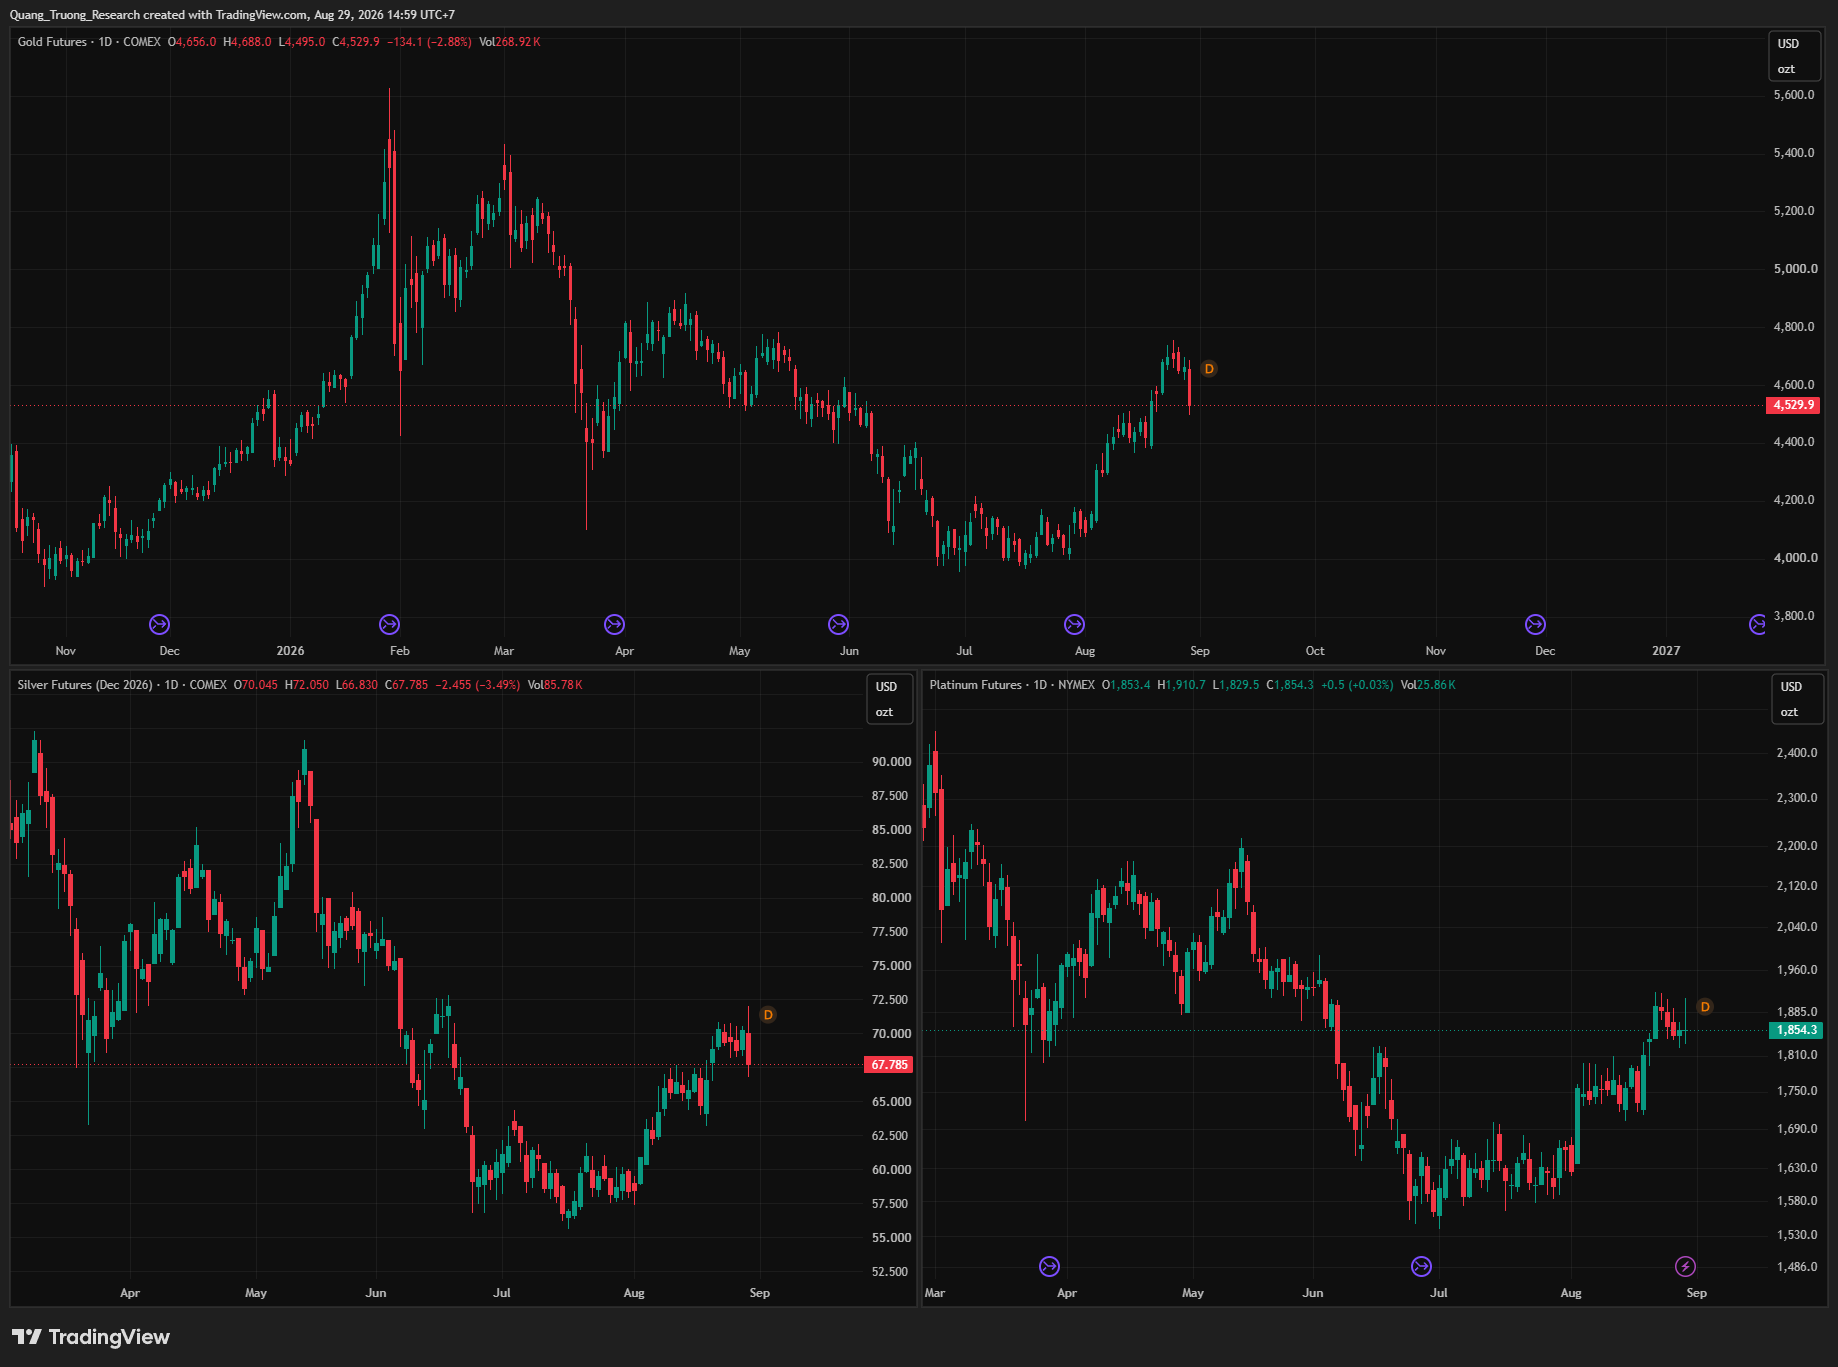Image resolution: width=1838 pixels, height=1367 pixels.
Task: Click the Platinum last price label 1,854.3
Action: coord(1796,1030)
